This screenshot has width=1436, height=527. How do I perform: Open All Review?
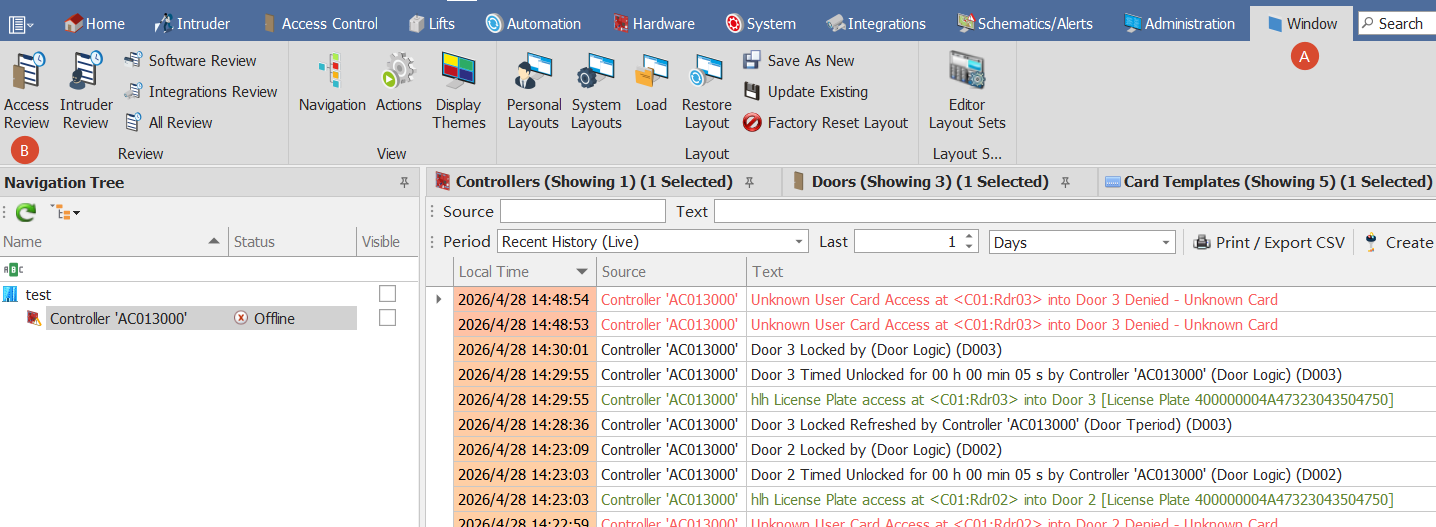pos(168,123)
